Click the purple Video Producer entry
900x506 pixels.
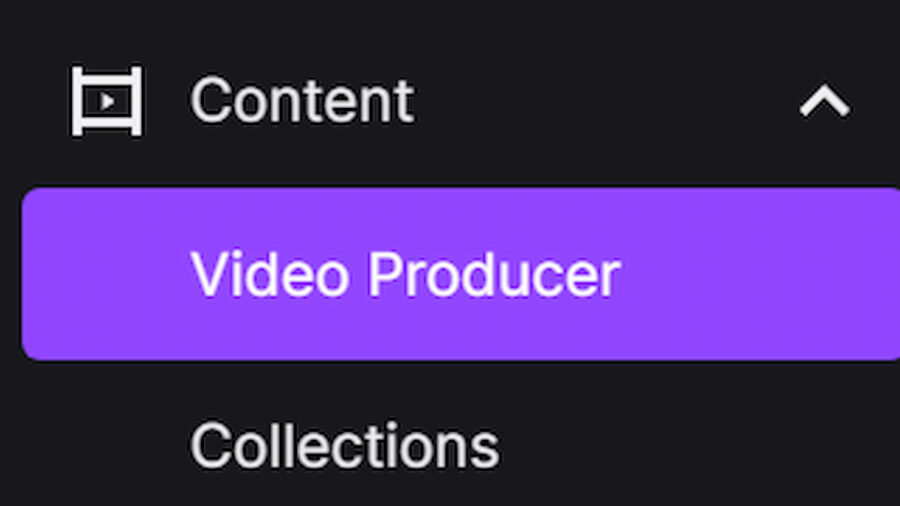405,274
